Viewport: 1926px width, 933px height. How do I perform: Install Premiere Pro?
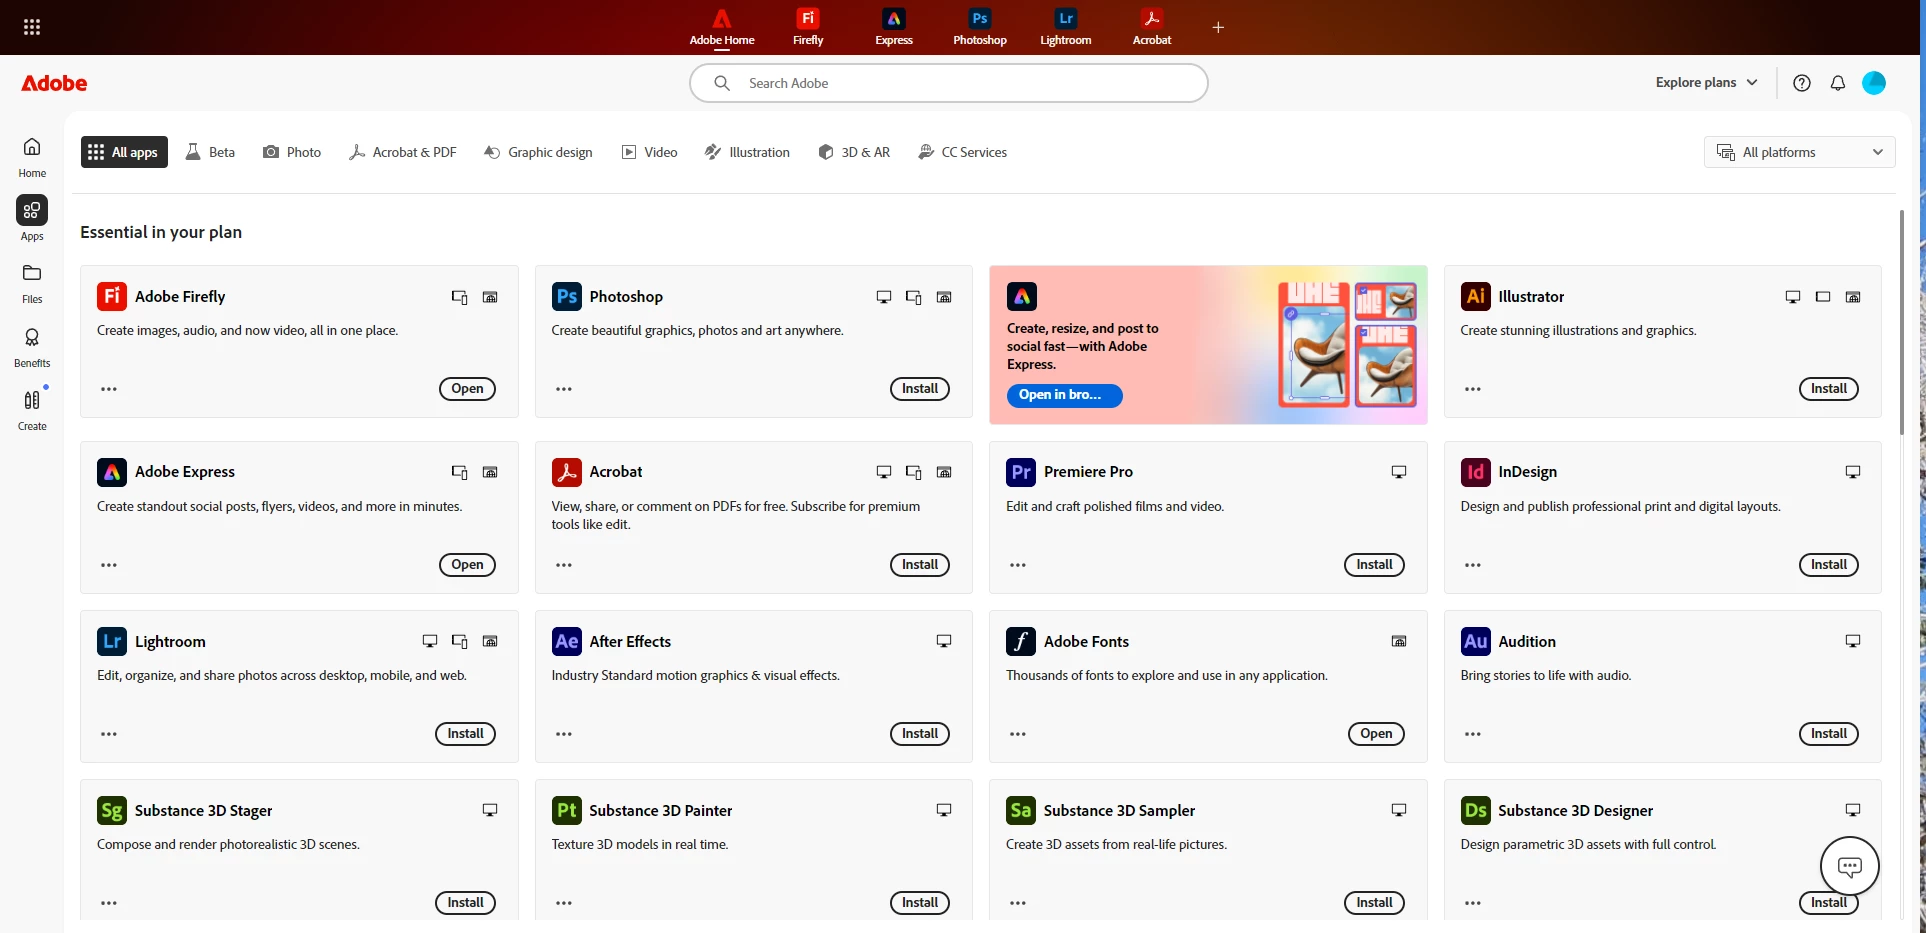tap(1374, 565)
